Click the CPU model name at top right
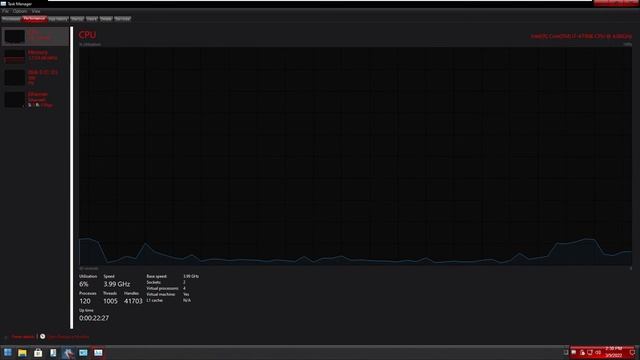640x360 pixels. point(581,36)
